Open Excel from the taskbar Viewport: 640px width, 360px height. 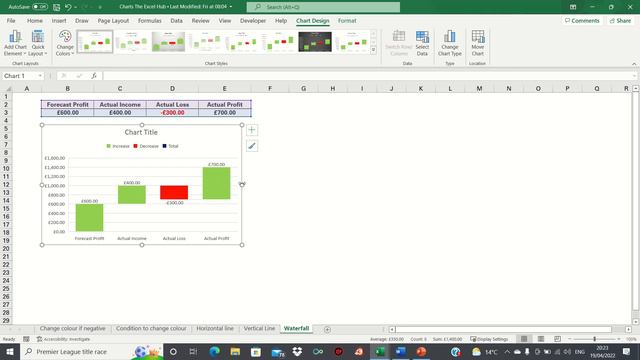380,352
